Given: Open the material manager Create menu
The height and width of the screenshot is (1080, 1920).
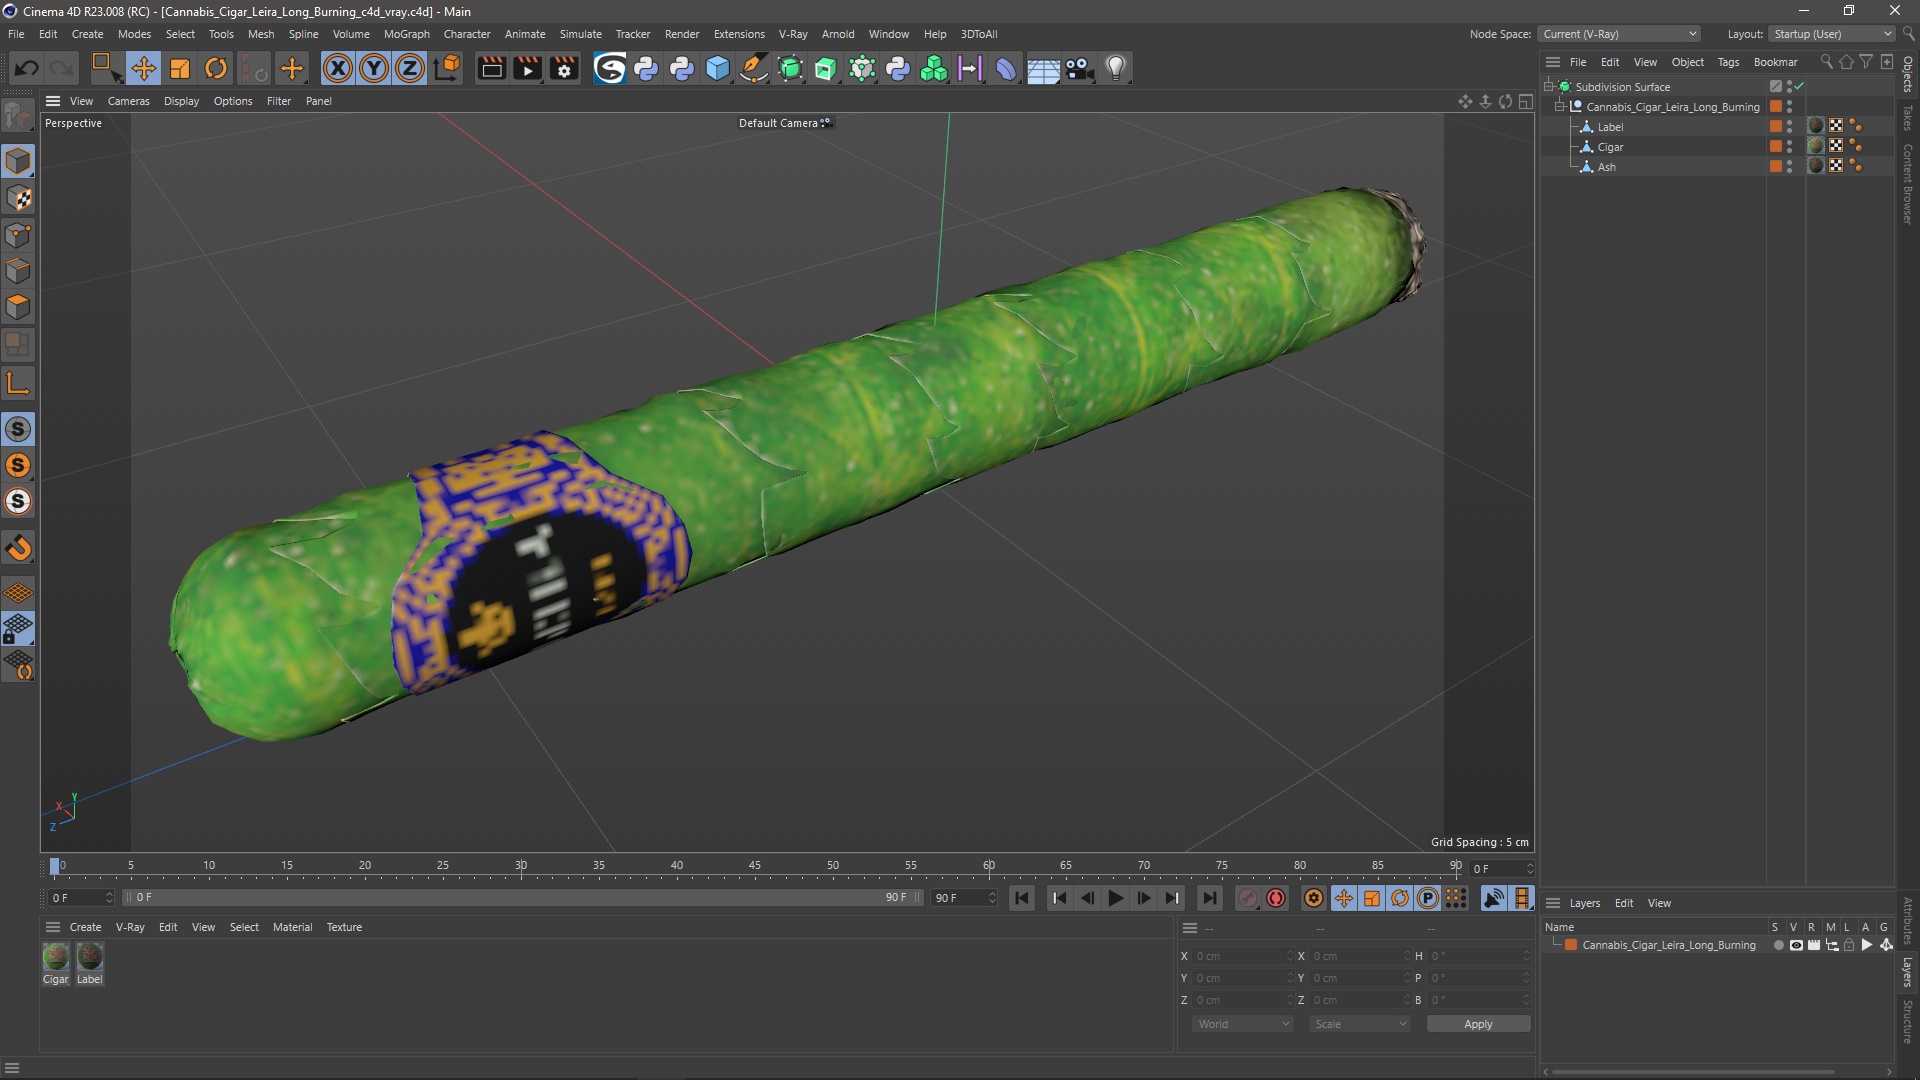Looking at the screenshot, I should [85, 927].
